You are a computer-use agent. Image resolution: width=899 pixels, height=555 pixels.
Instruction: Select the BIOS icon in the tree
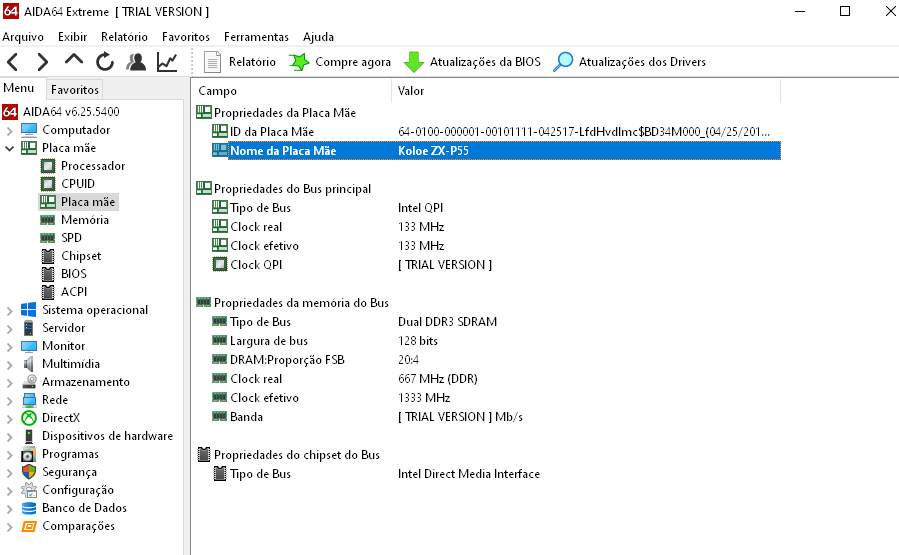click(48, 274)
